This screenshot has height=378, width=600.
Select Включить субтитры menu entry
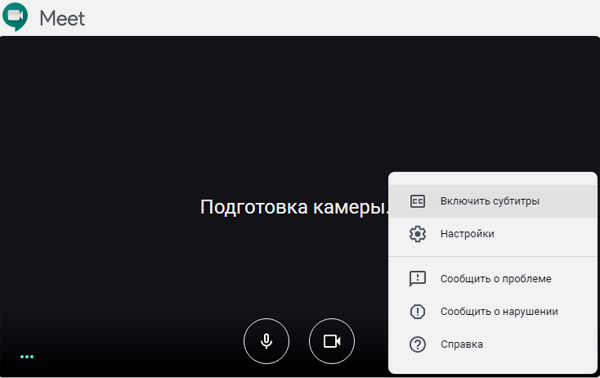coord(493,201)
